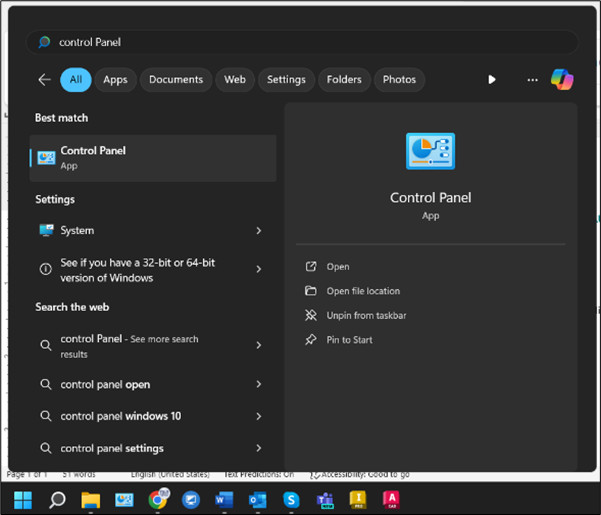Switch to the Documents filter tab
The height and width of the screenshot is (515, 601).
pos(176,80)
